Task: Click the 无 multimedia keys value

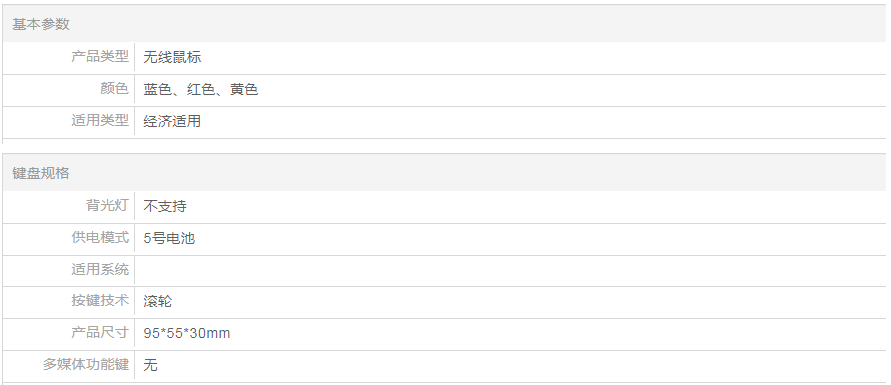Action: click(x=151, y=365)
